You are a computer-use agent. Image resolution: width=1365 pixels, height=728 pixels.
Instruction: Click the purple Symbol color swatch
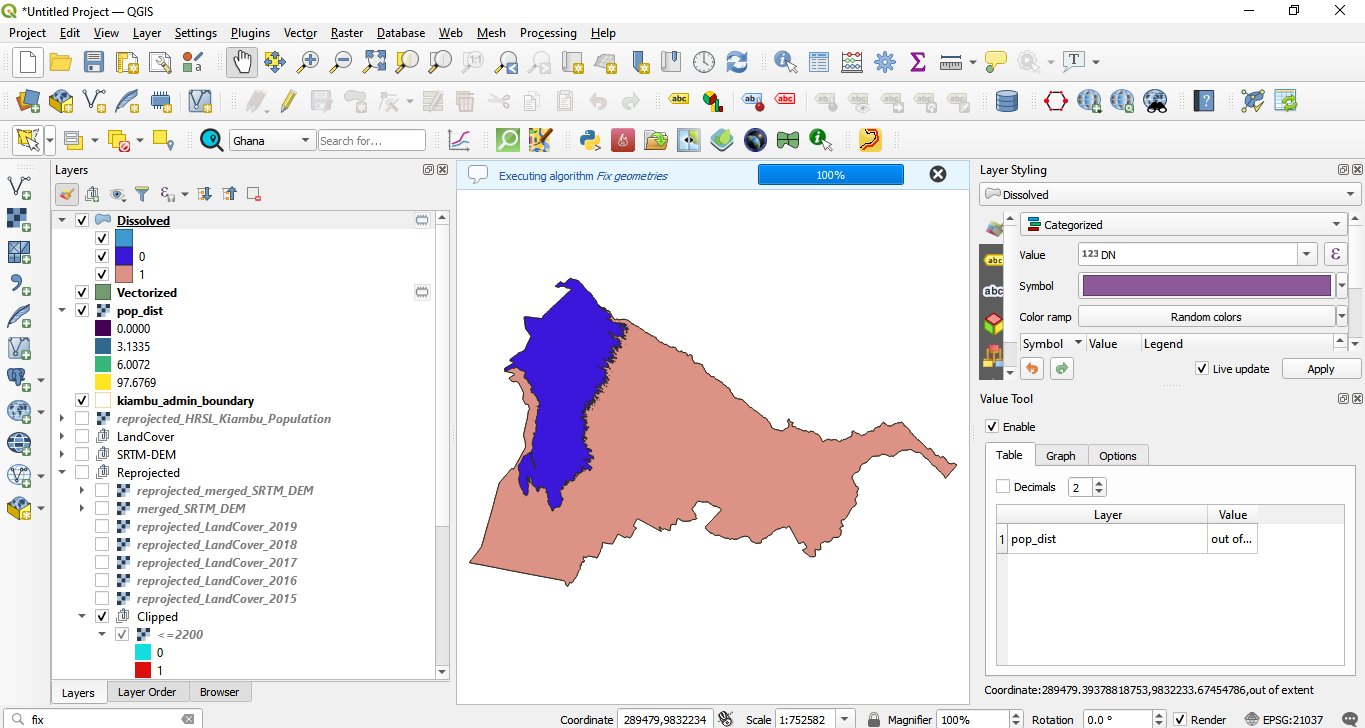click(x=1207, y=286)
